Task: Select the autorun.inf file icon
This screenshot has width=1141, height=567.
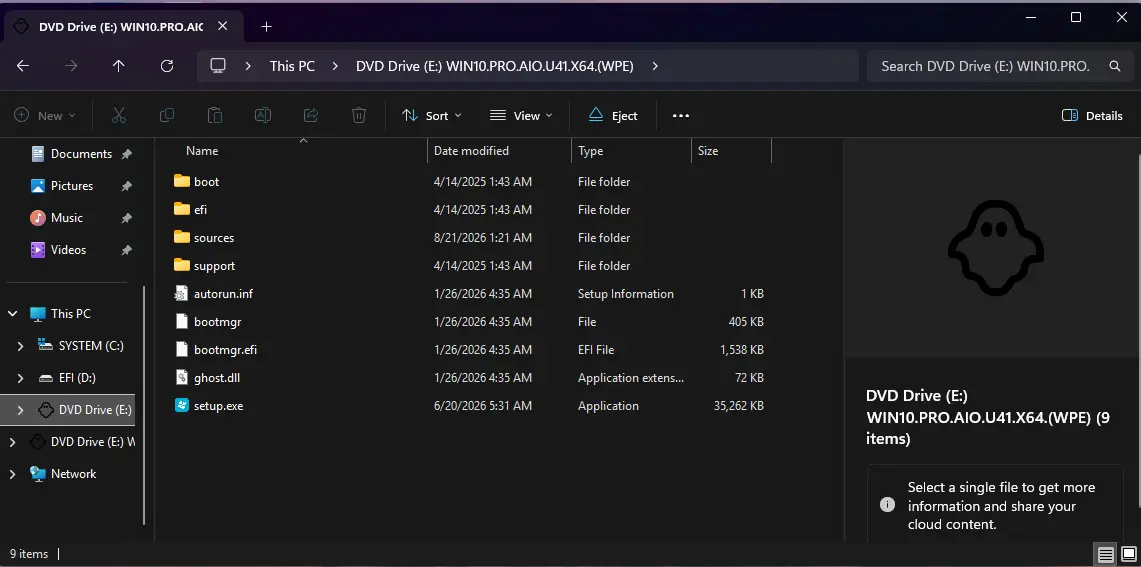Action: tap(182, 293)
